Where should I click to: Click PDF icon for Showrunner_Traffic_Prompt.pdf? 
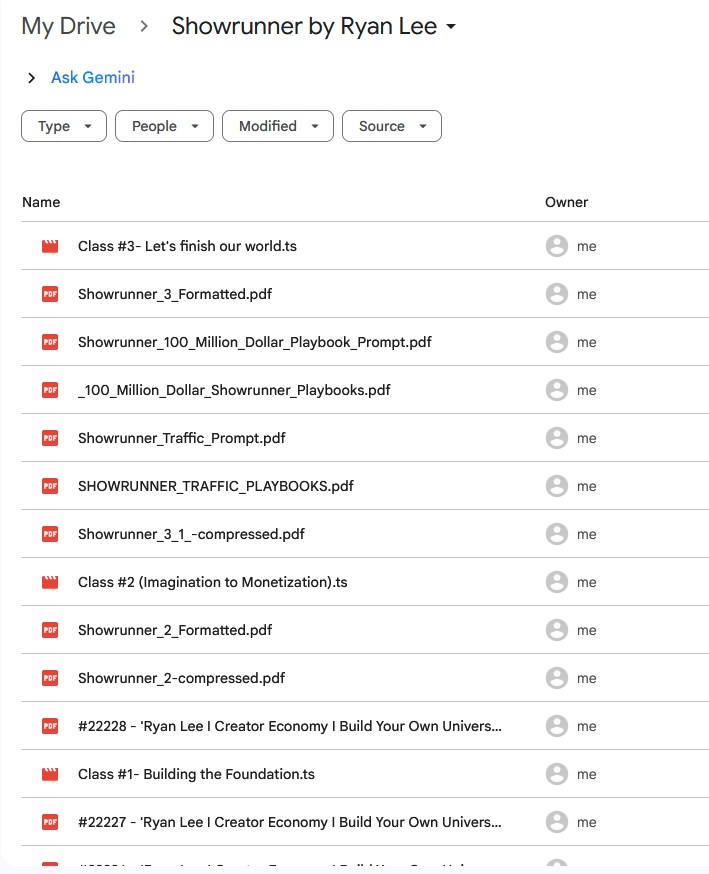[x=50, y=438]
